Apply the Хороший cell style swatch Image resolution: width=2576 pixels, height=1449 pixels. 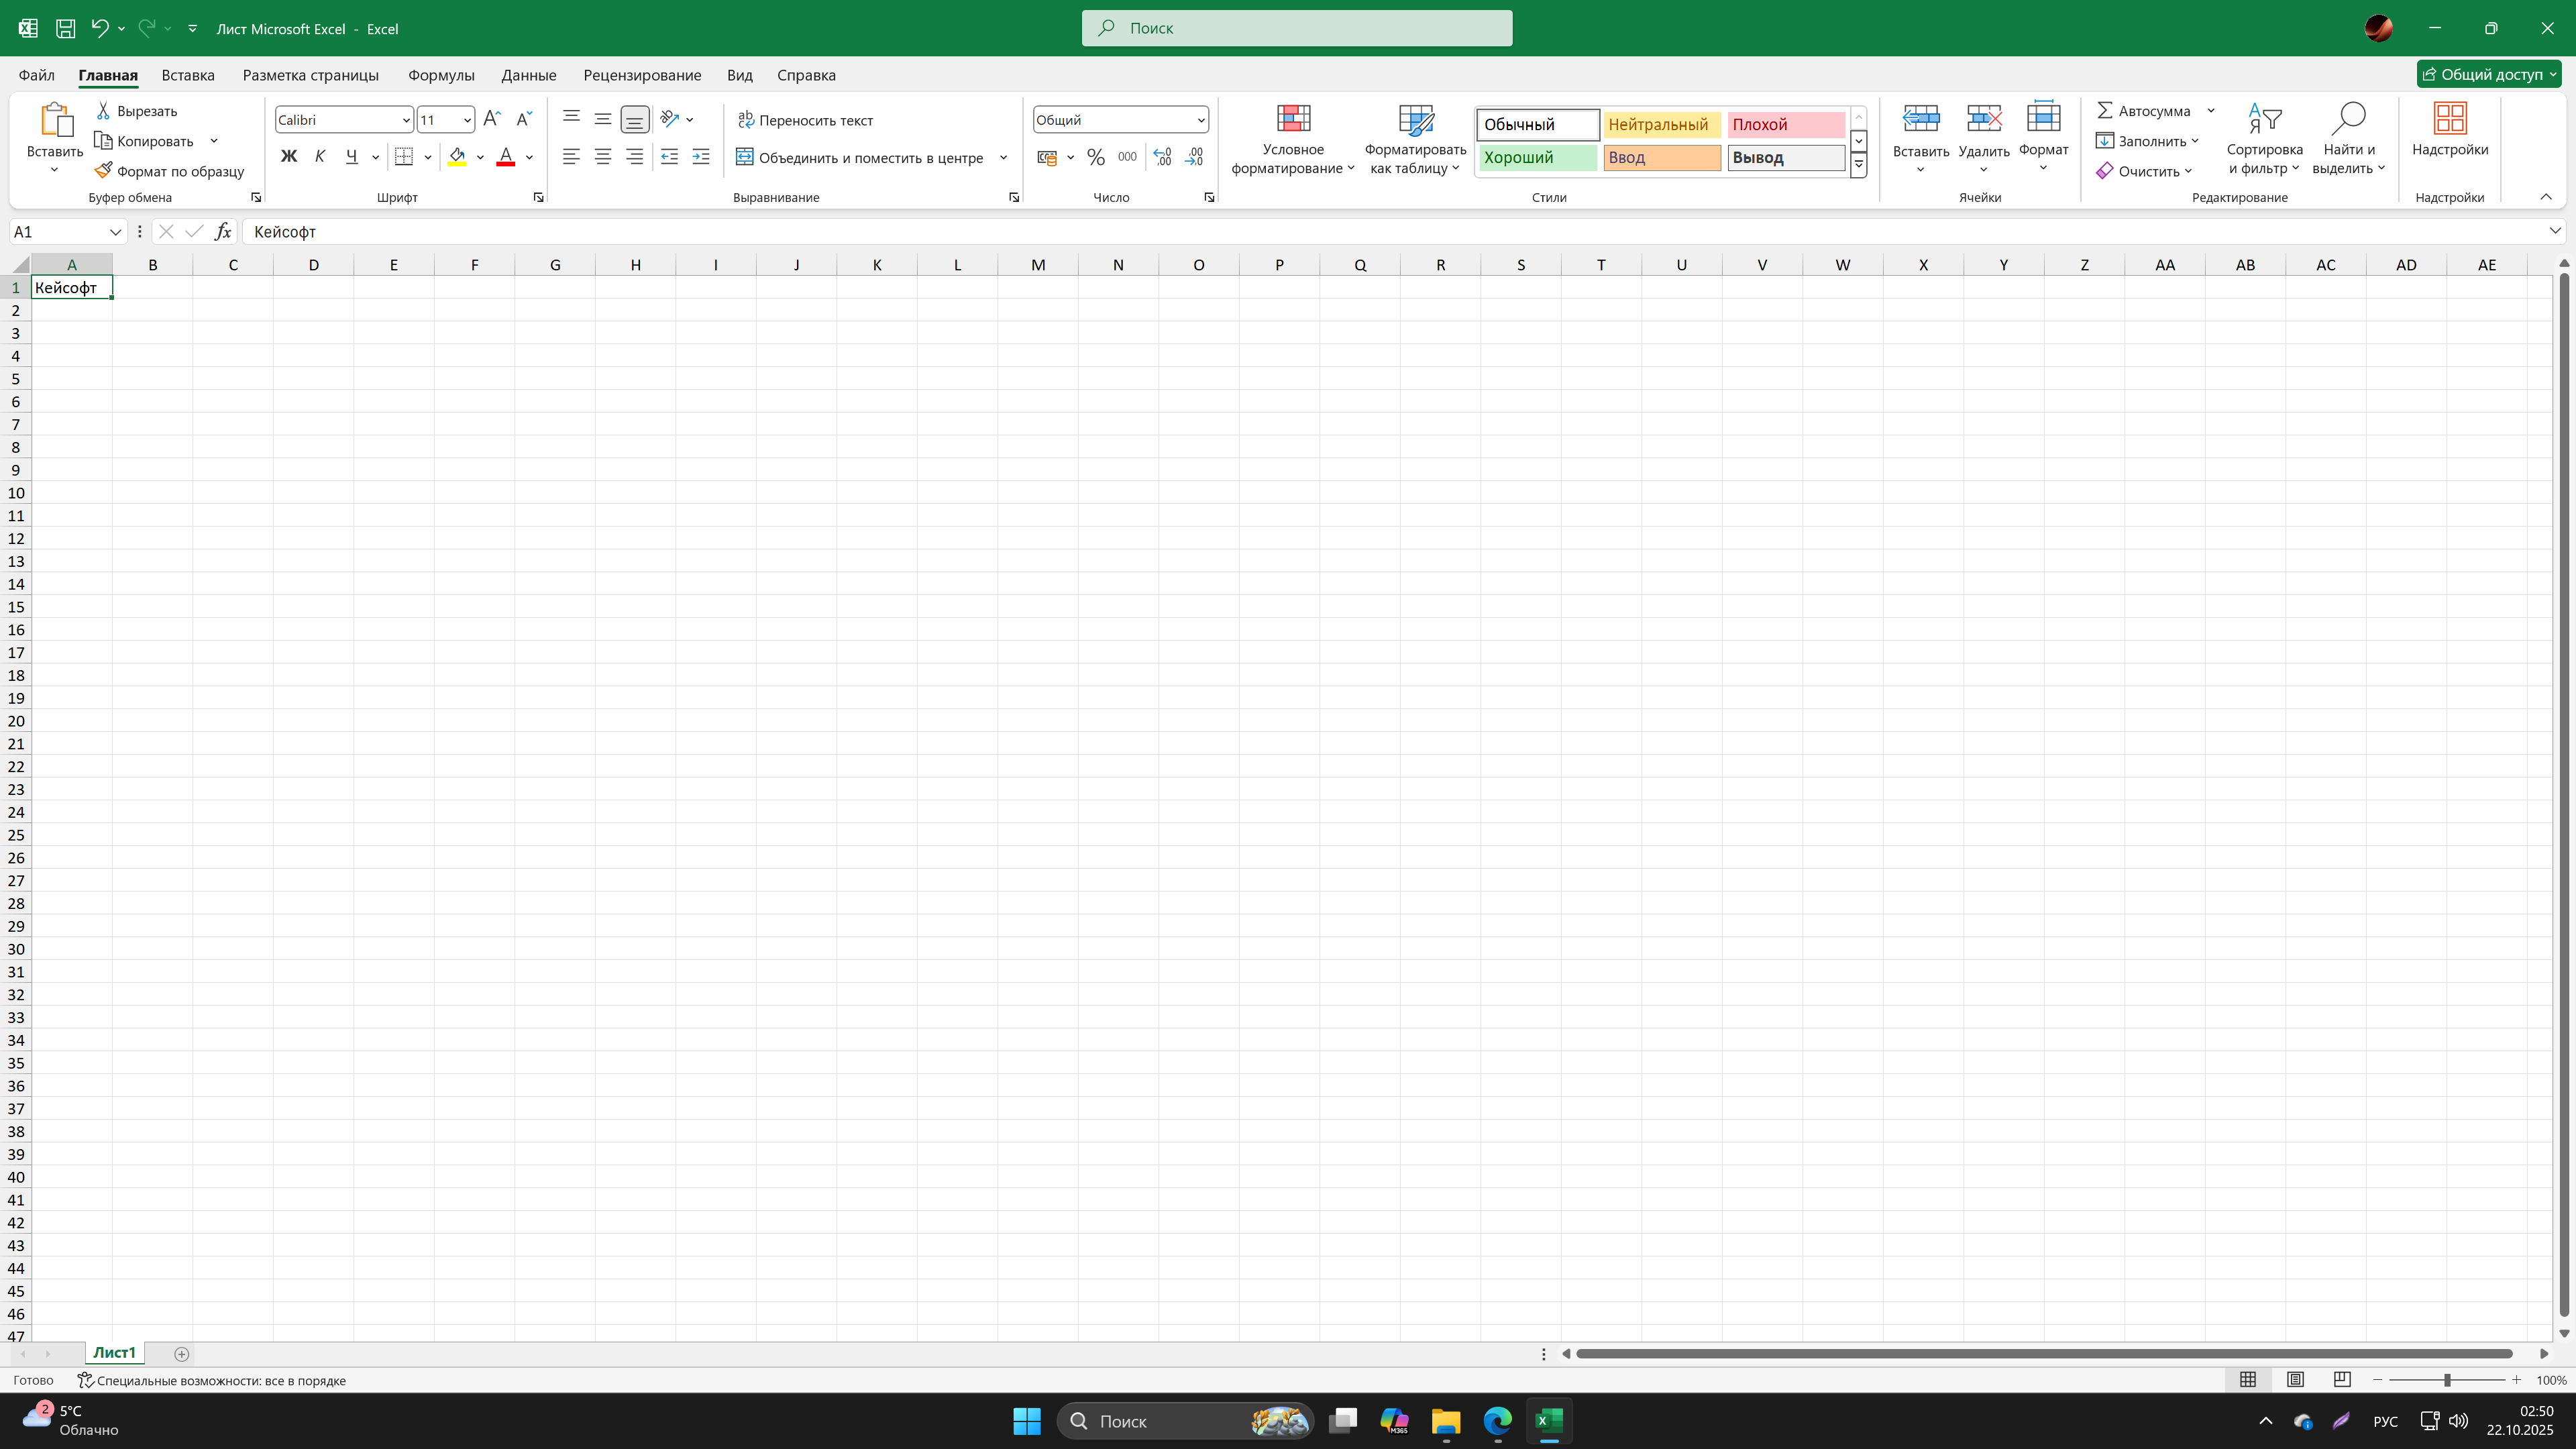1537,158
